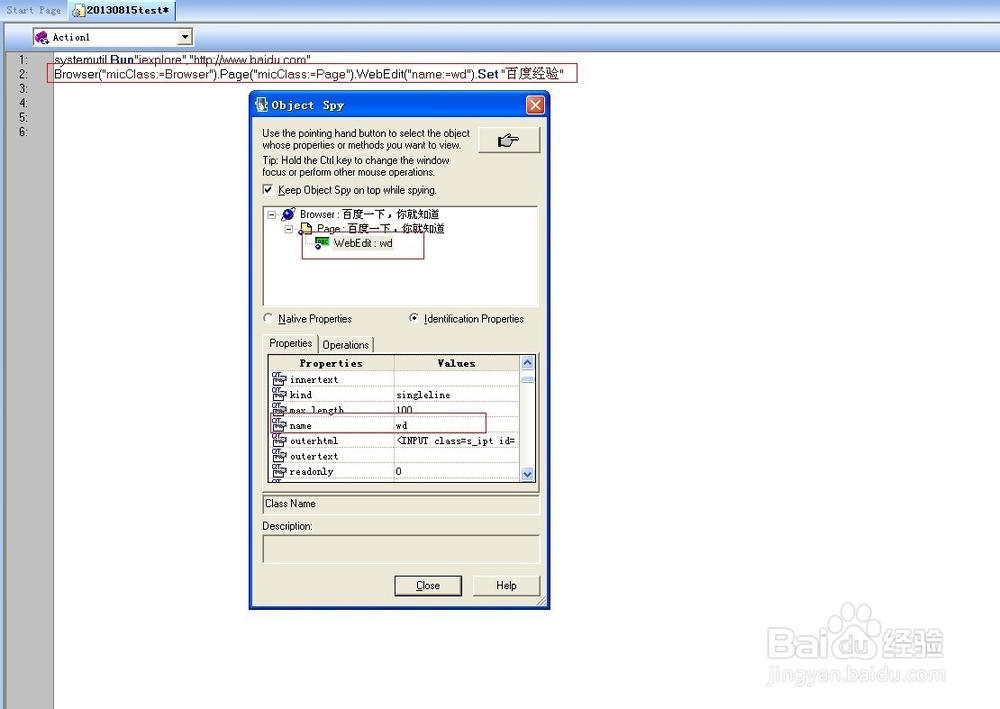1000x709 pixels.
Task: Click script line 1 systemutil.Run code
Action: point(182,59)
